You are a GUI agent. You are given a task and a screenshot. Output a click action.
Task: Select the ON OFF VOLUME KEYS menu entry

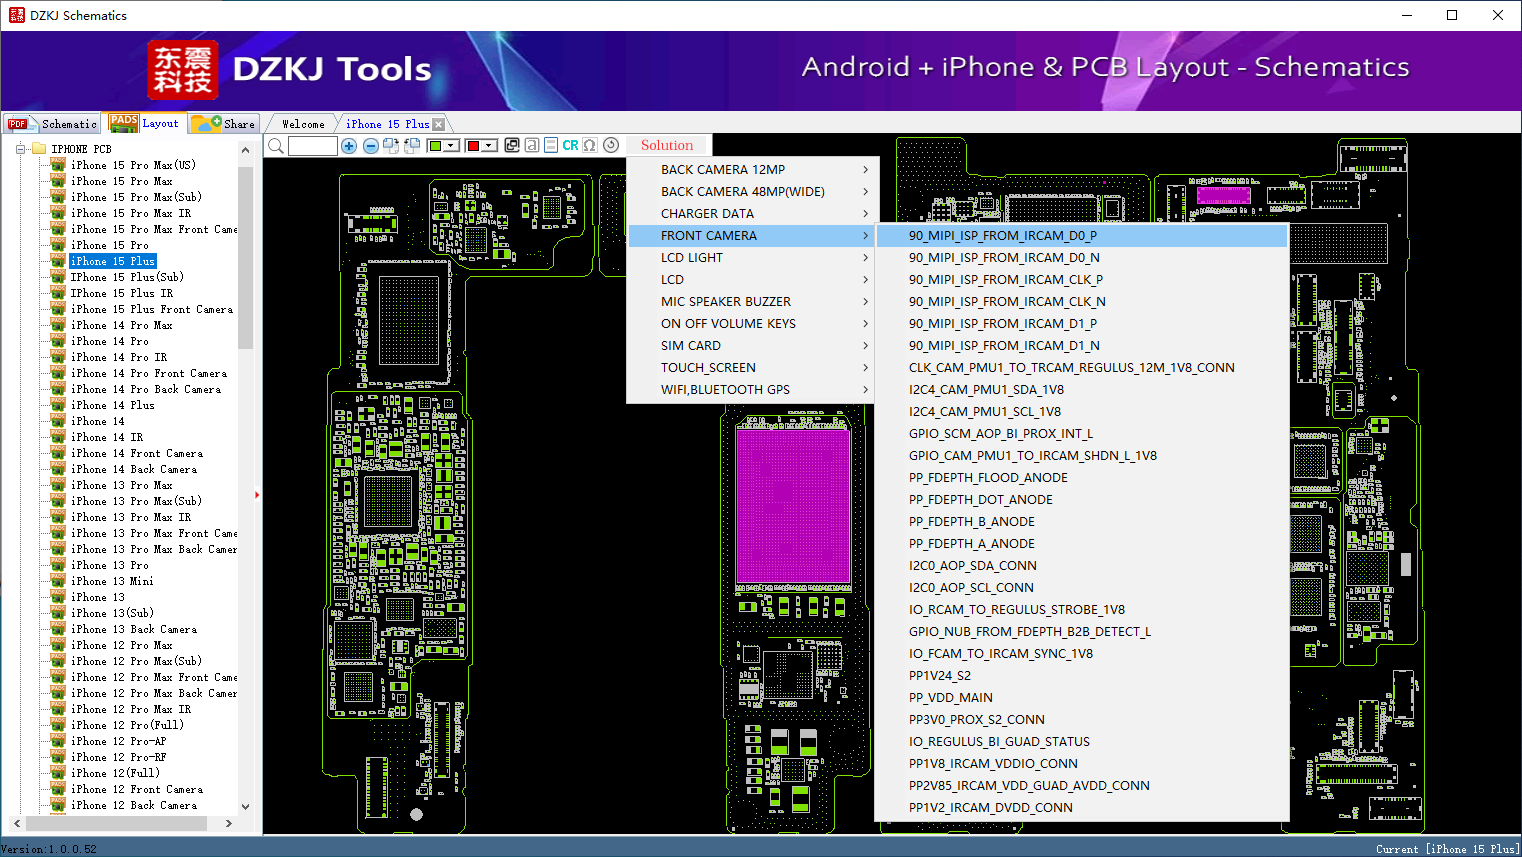tap(752, 324)
